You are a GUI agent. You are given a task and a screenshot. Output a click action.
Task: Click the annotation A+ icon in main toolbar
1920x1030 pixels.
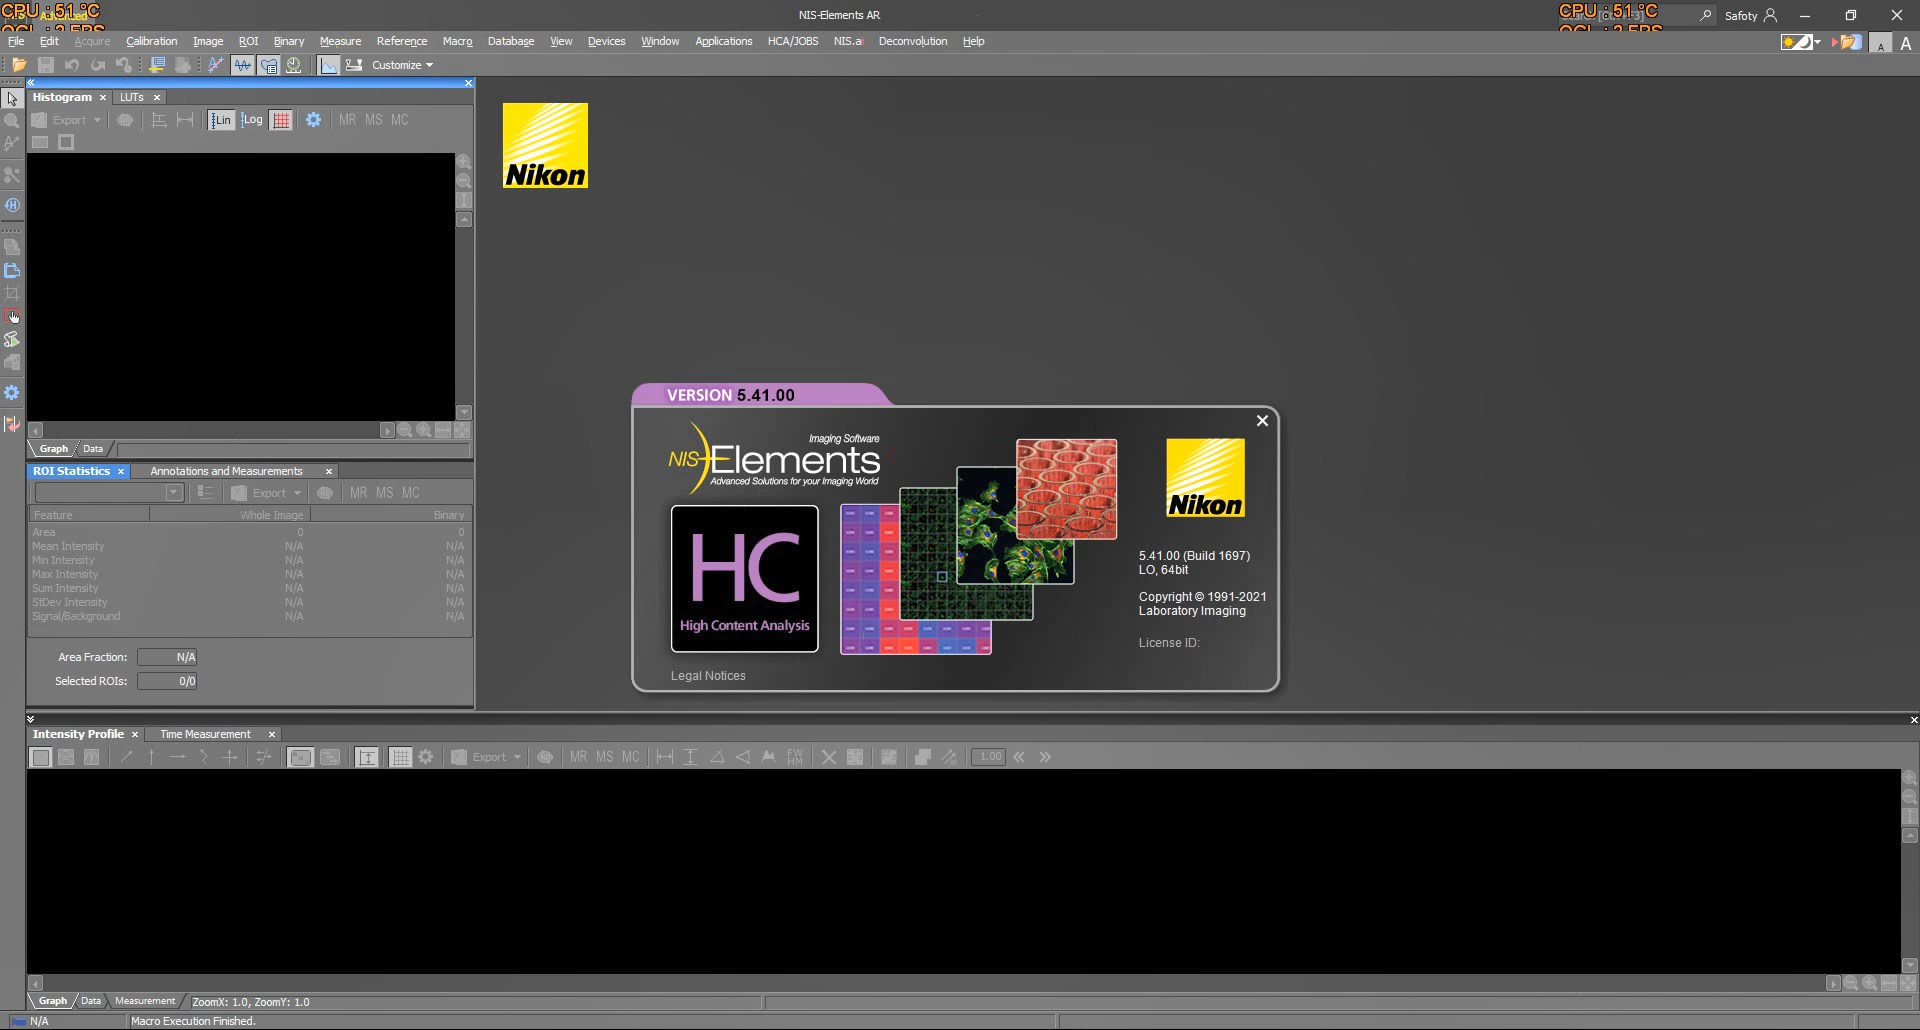(215, 65)
